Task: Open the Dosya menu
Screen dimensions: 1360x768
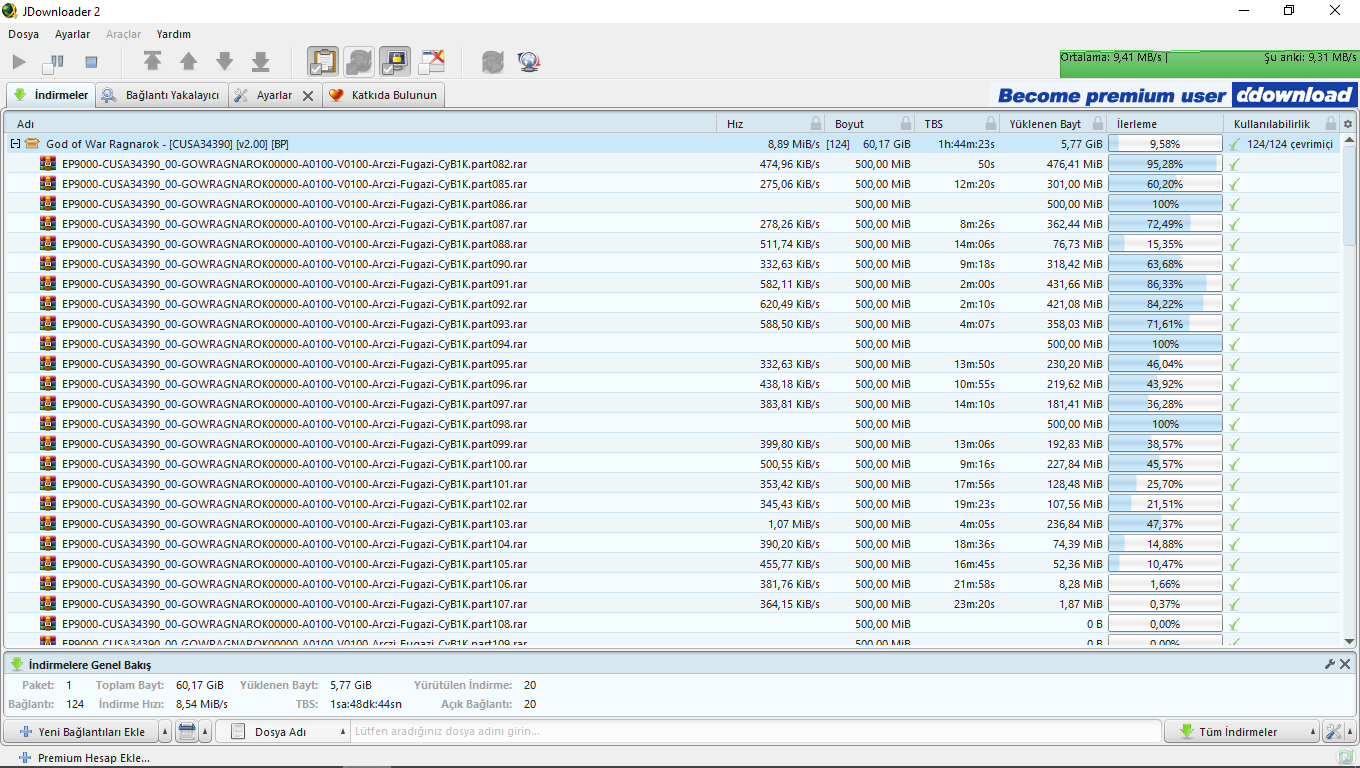Action: point(23,34)
